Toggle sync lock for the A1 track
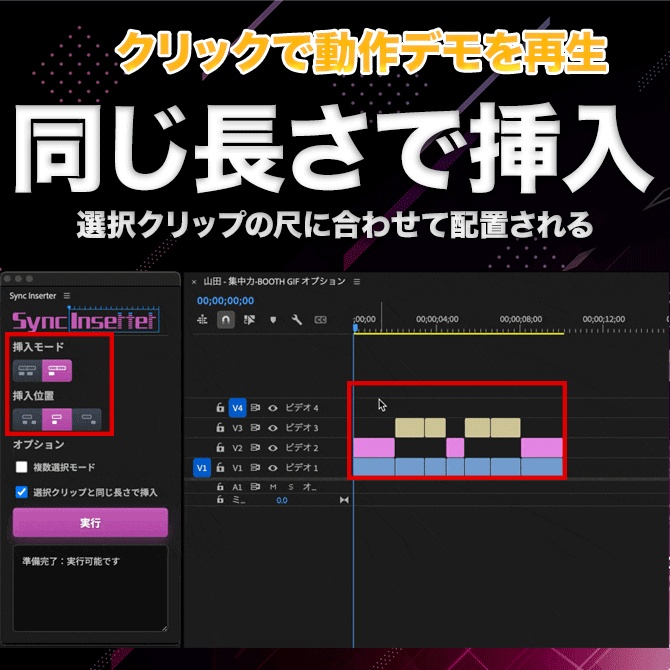 pyautogui.click(x=255, y=487)
